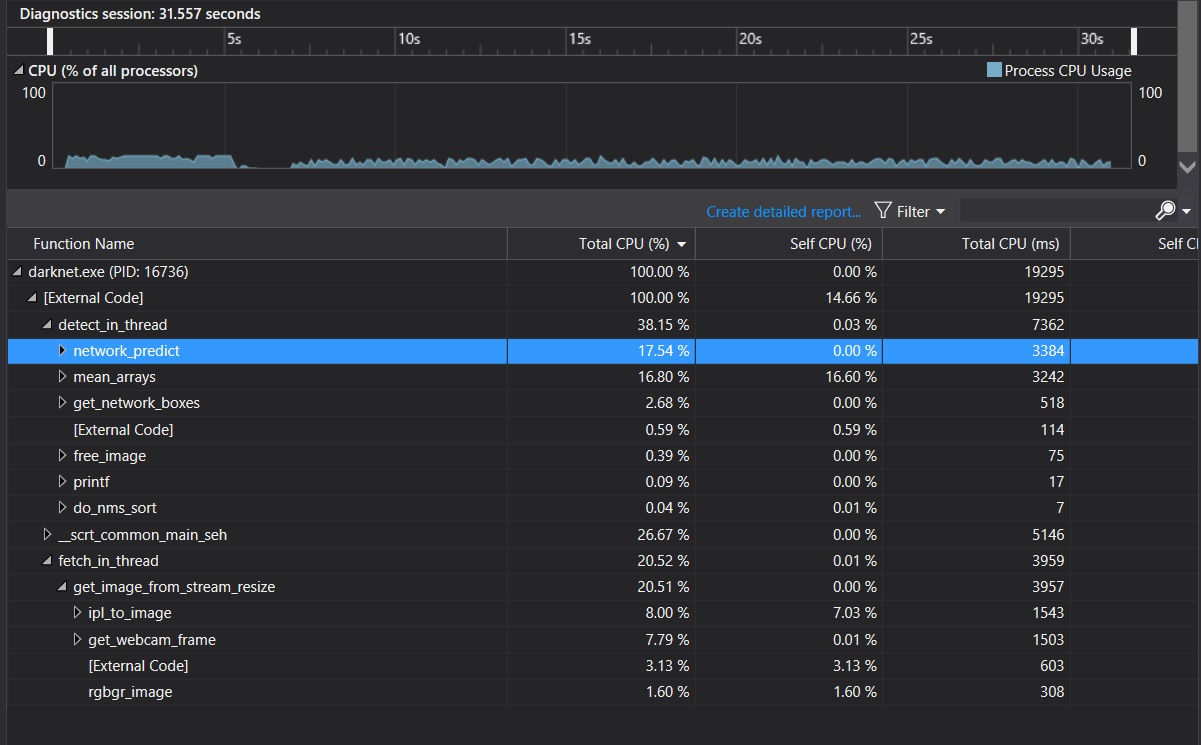The width and height of the screenshot is (1201, 745).
Task: Select External Code row under get_image_from_stream_resize
Action: pos(603,666)
